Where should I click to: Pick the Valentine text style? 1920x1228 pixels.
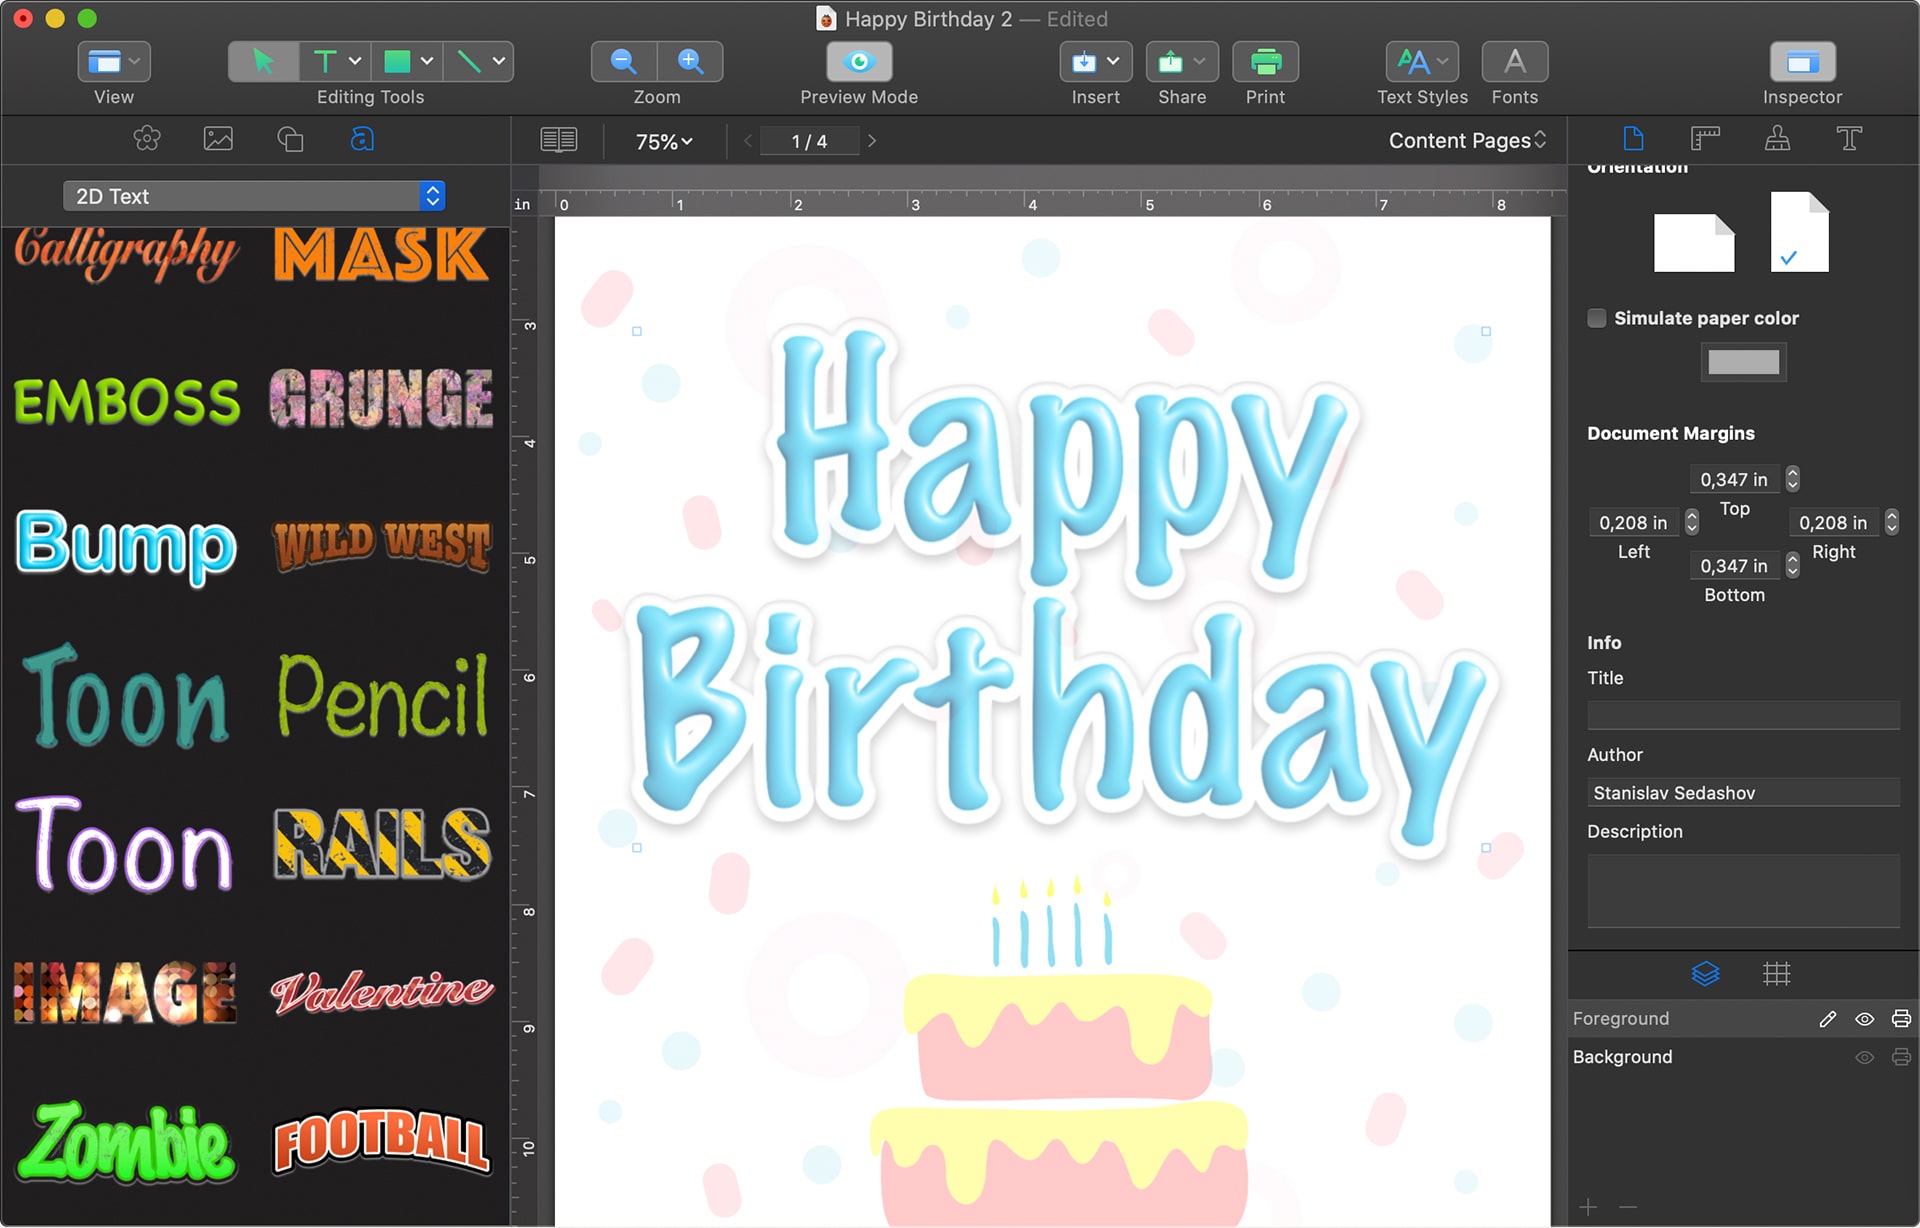(x=382, y=991)
